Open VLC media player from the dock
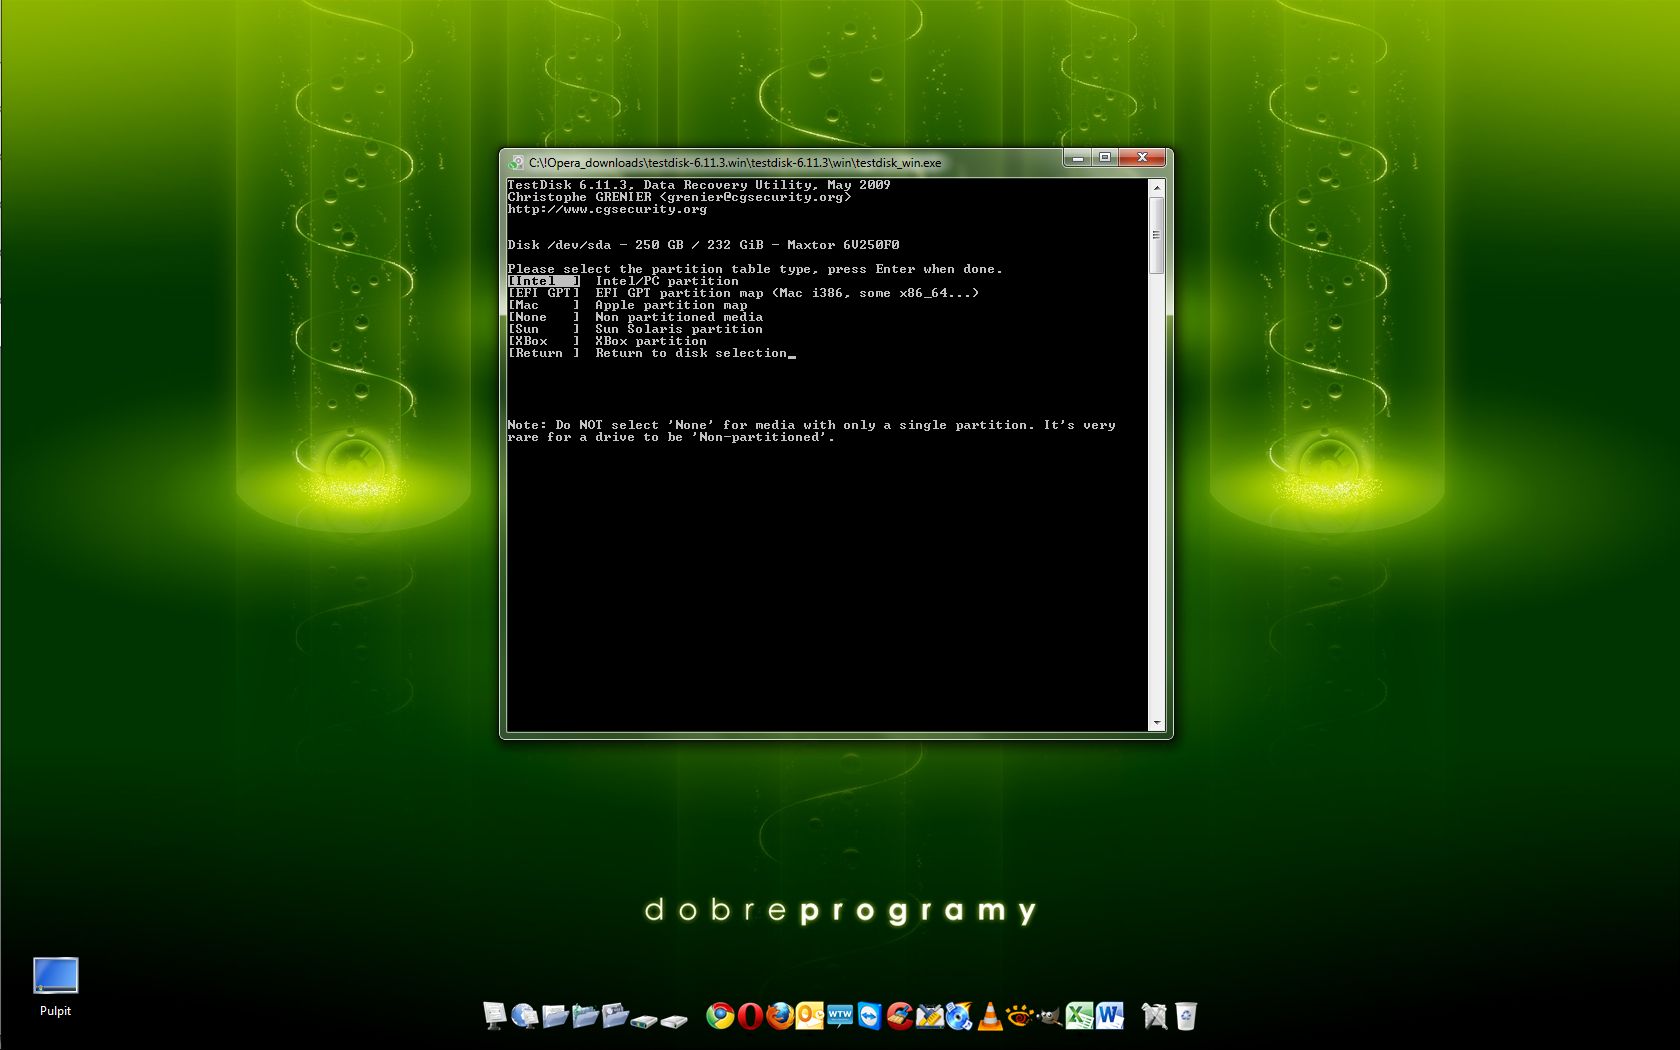1680x1050 pixels. pyautogui.click(x=989, y=1016)
